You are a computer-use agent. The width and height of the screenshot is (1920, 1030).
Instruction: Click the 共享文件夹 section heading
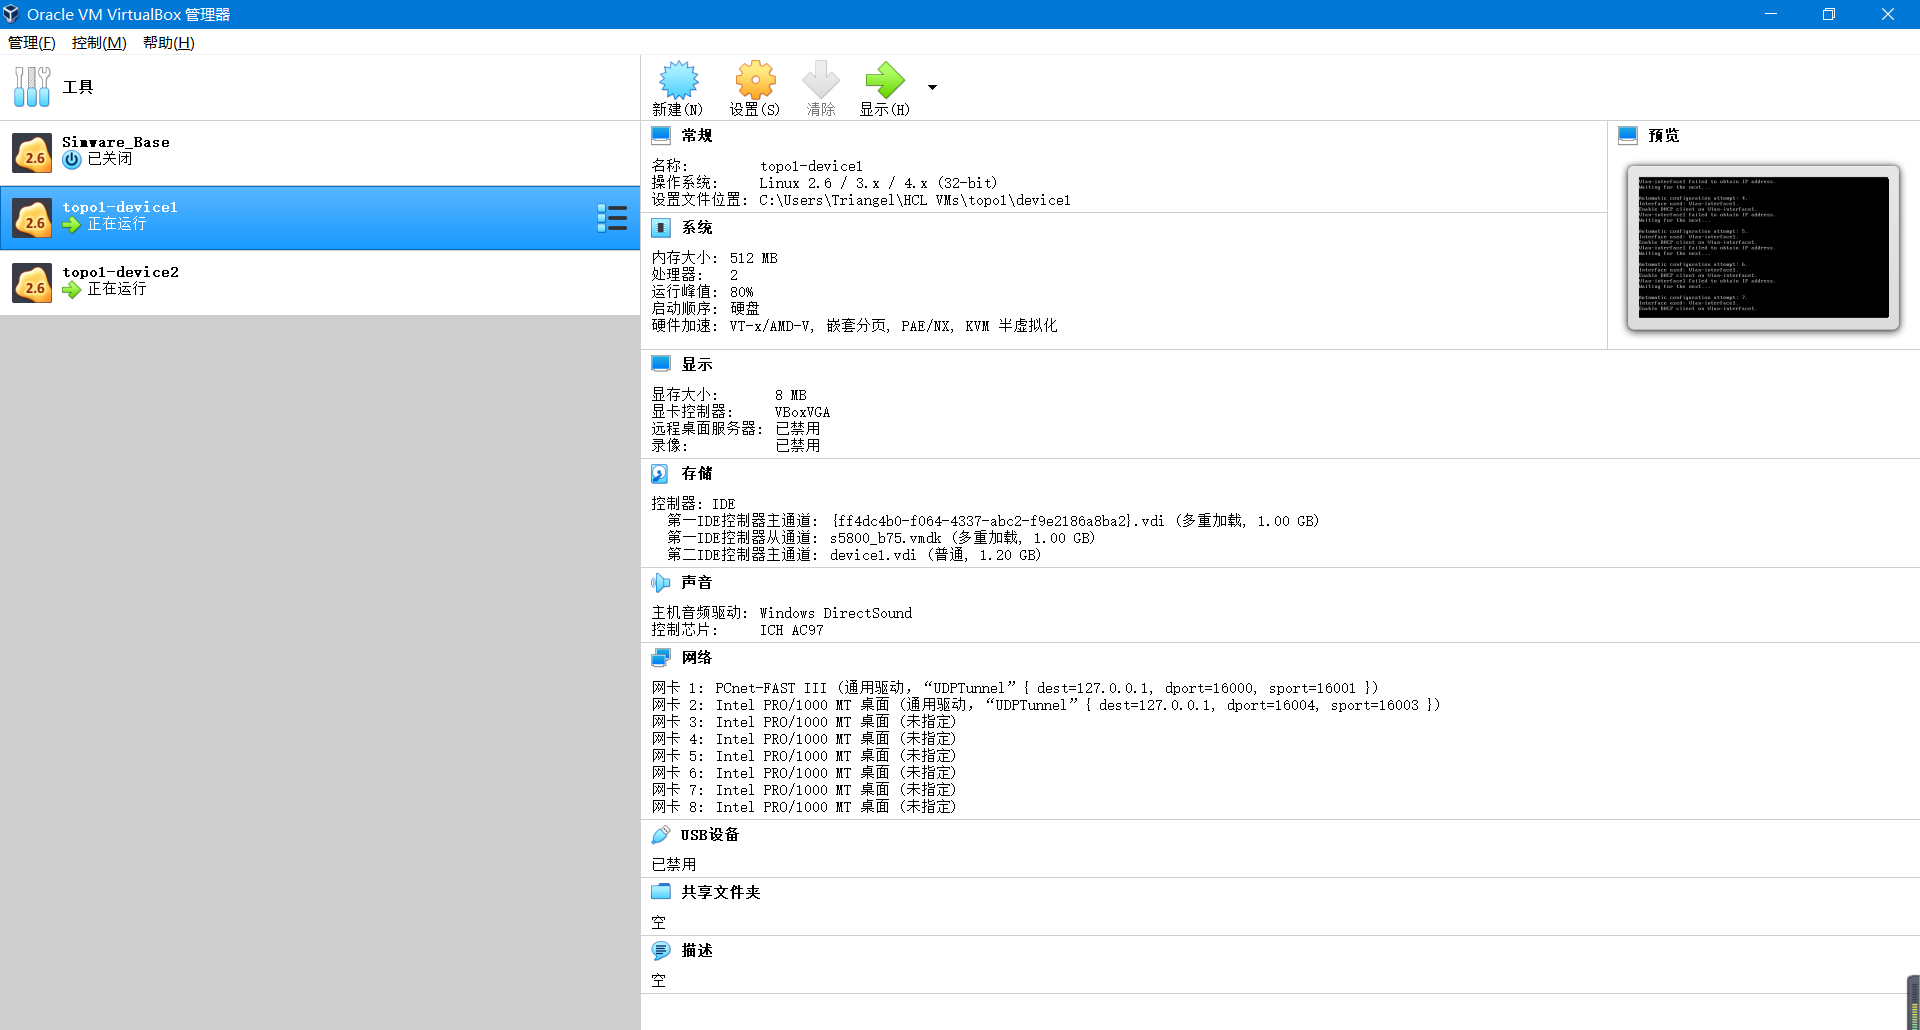pyautogui.click(x=721, y=892)
